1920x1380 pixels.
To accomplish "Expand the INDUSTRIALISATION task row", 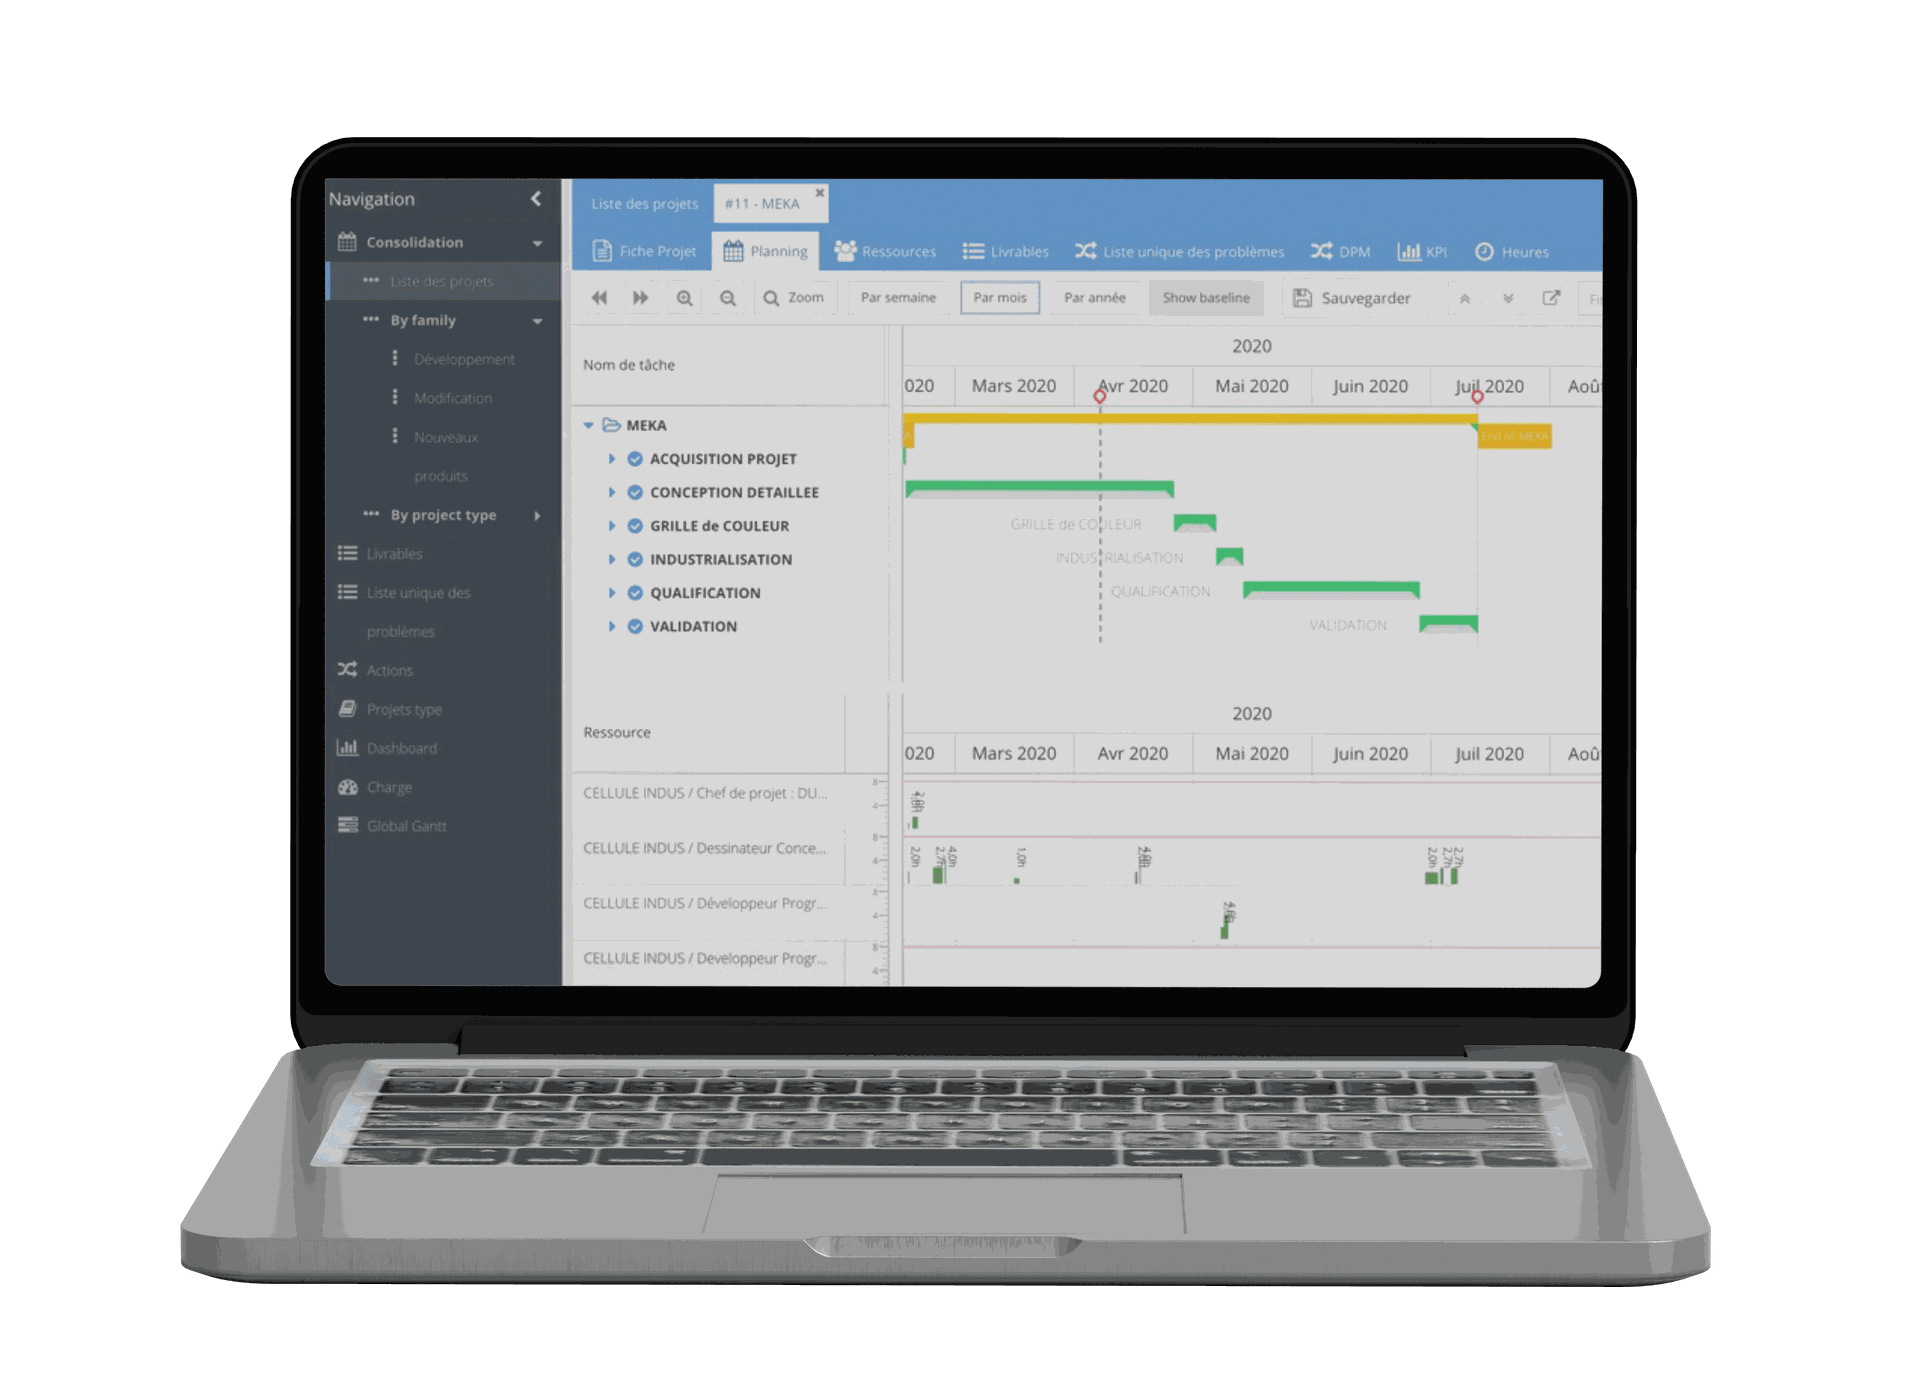I will [x=611, y=557].
